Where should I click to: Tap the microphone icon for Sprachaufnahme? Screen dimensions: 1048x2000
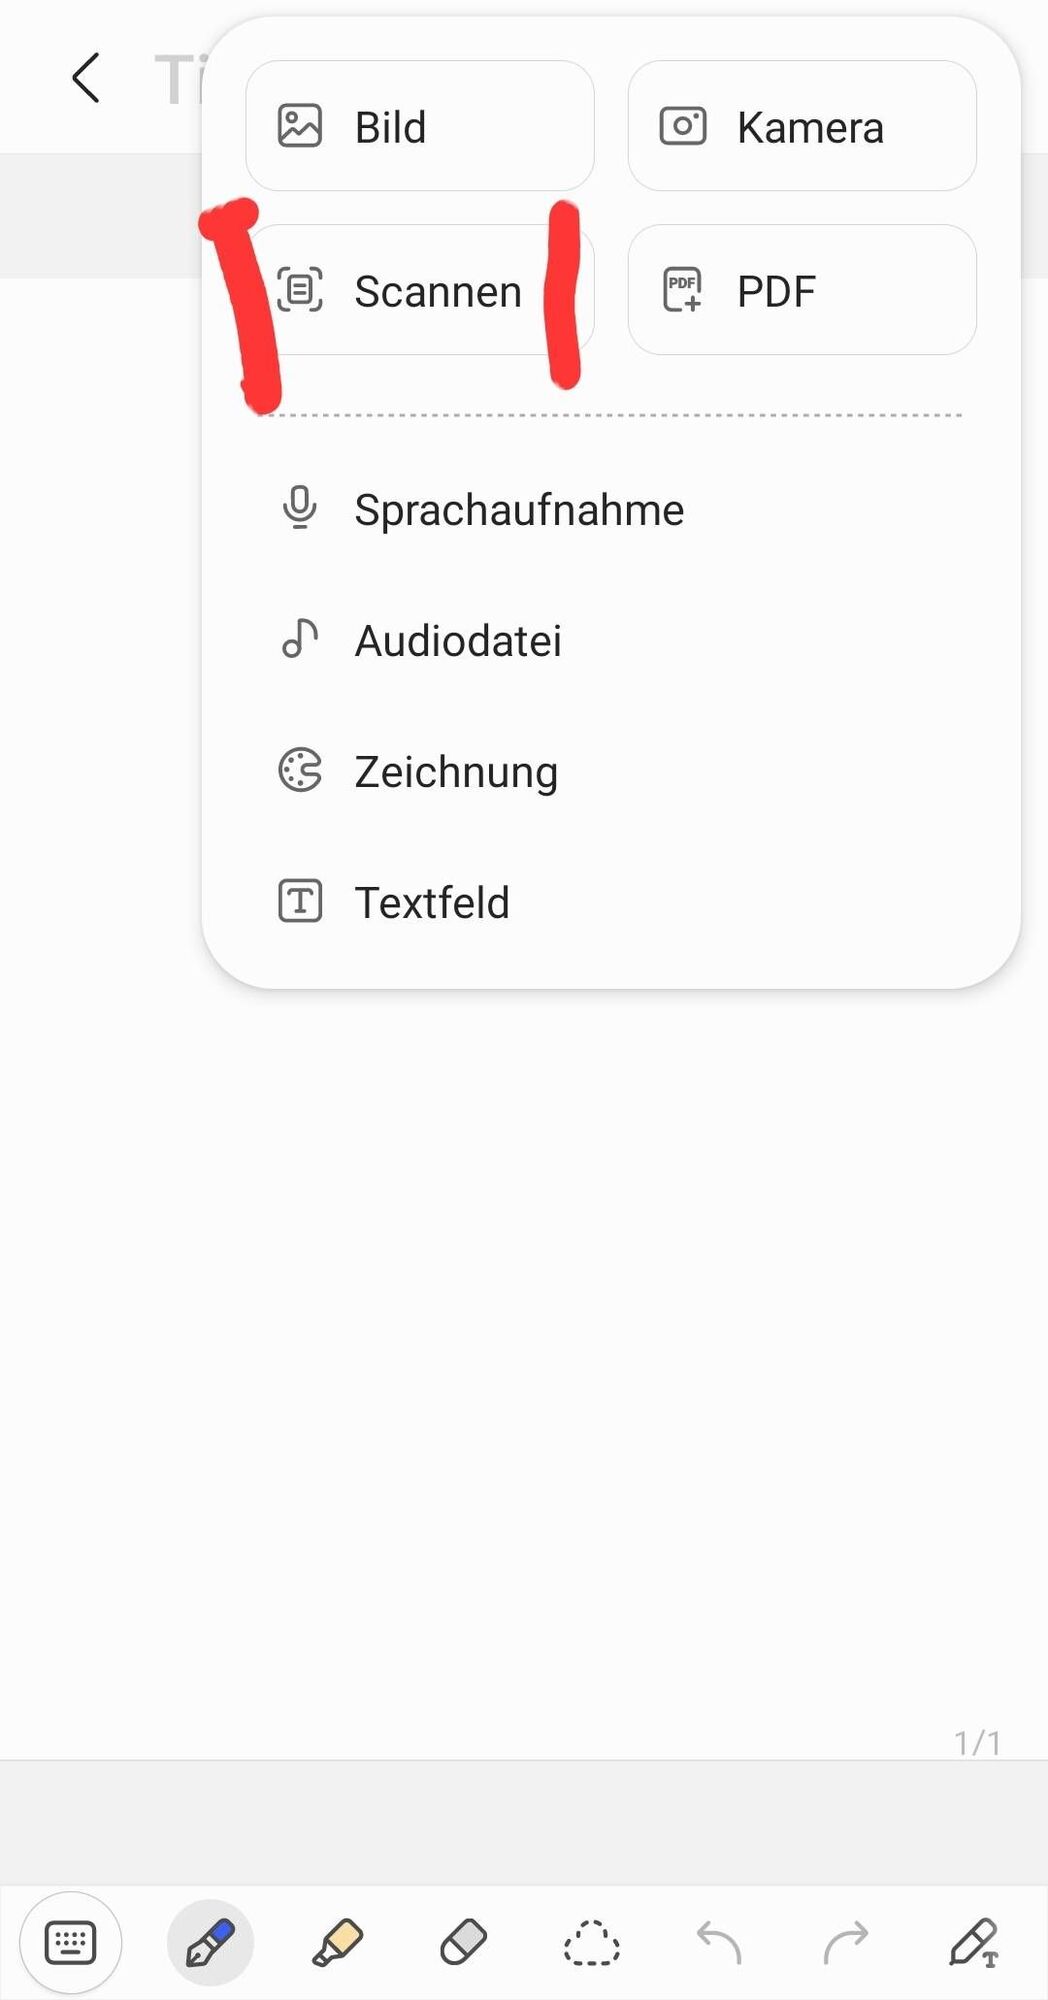tap(300, 508)
